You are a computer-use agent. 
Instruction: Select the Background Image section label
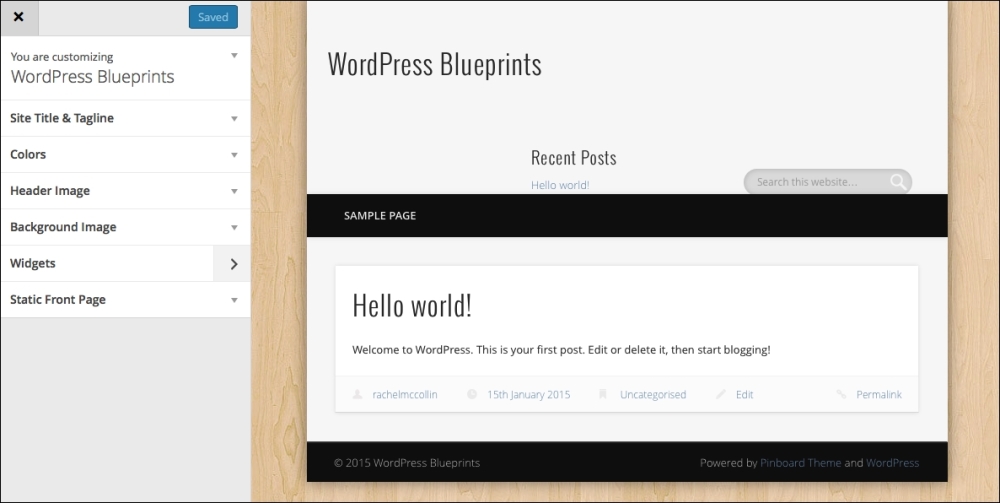coord(63,227)
